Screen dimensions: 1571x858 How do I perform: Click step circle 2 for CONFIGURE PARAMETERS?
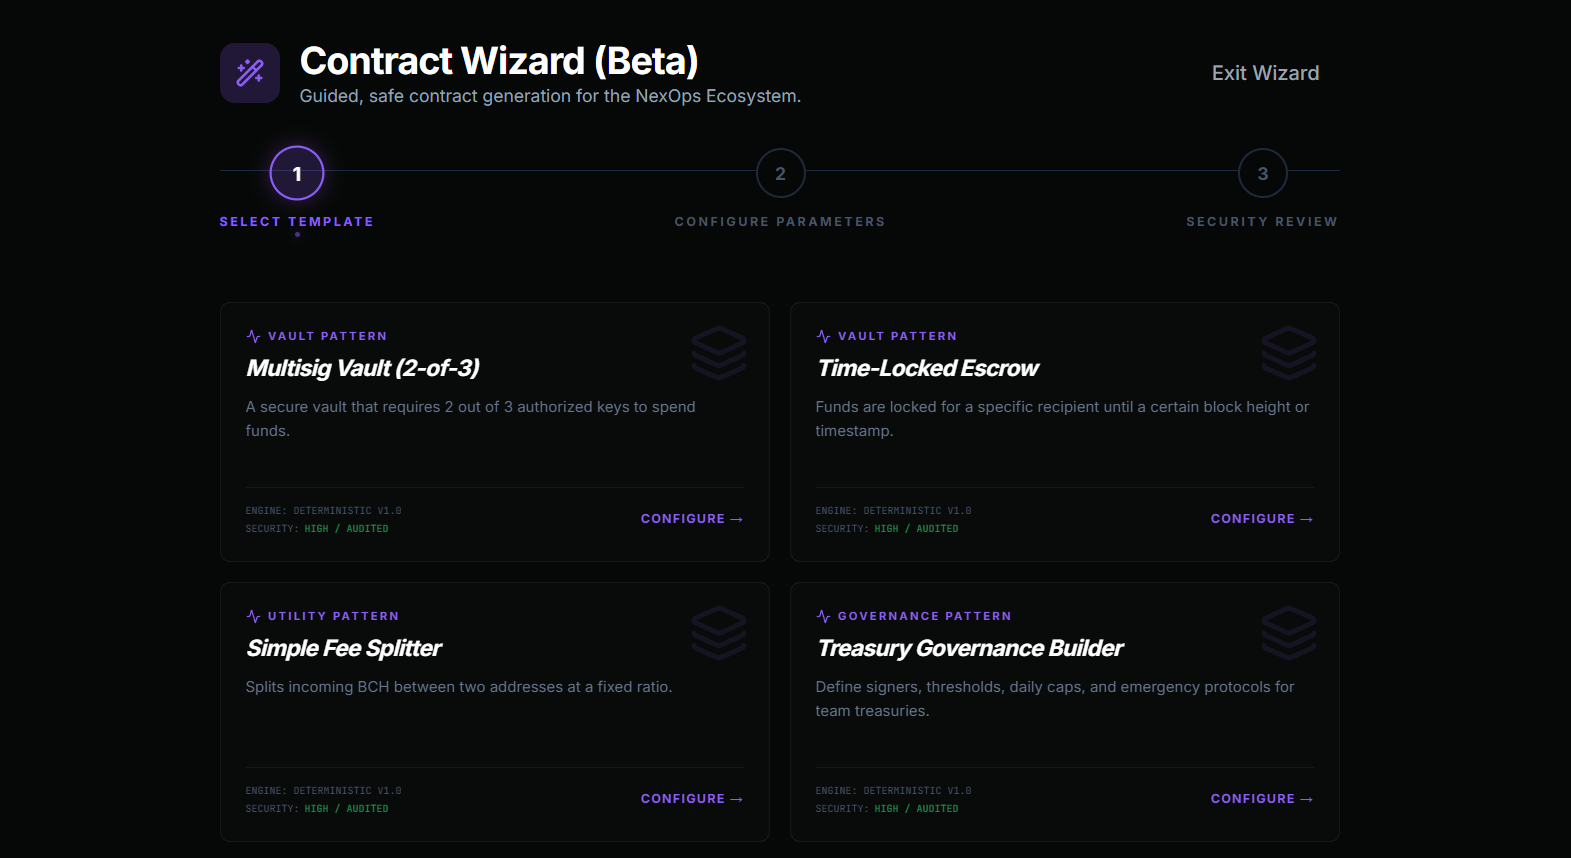[780, 172]
